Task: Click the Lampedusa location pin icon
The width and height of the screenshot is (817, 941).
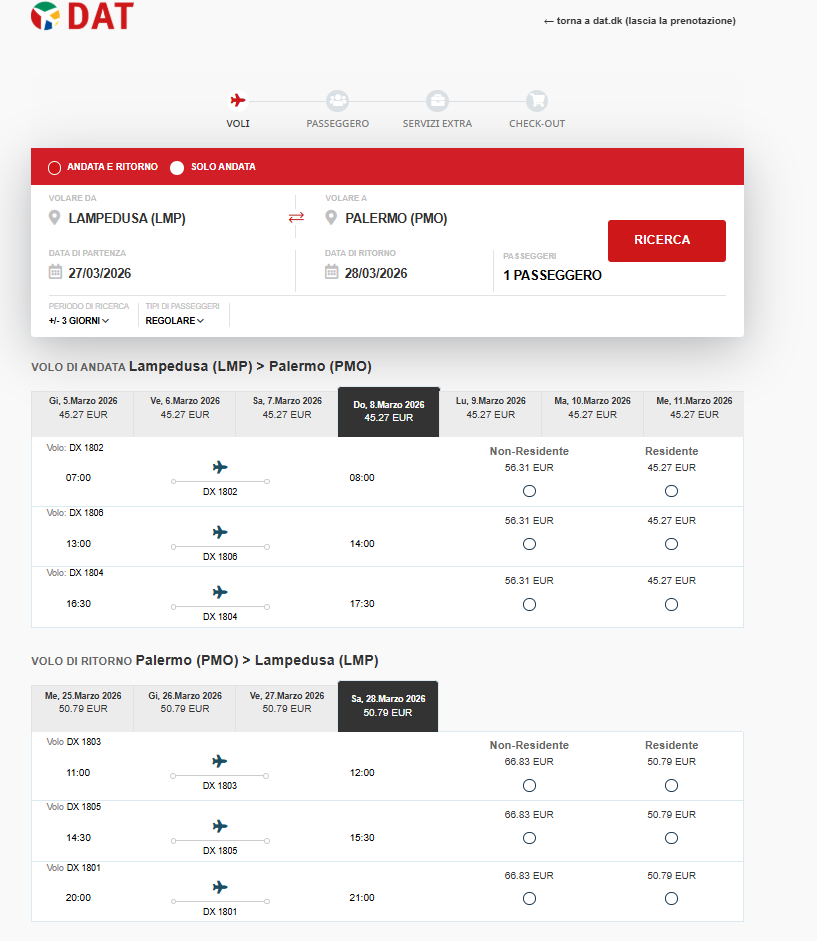Action: pyautogui.click(x=54, y=218)
